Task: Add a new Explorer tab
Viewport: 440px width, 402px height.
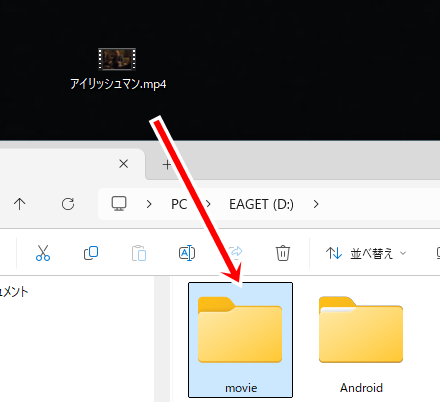Action: pyautogui.click(x=167, y=164)
